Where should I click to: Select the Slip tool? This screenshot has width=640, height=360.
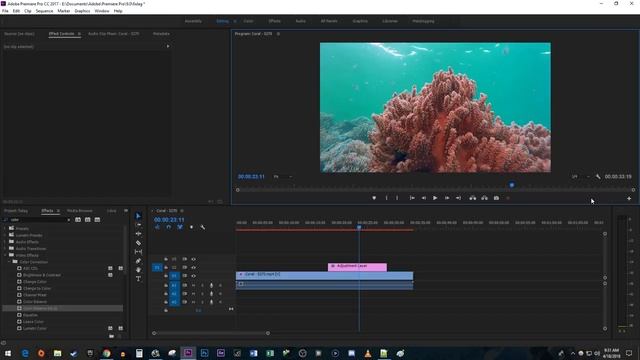(x=138, y=252)
